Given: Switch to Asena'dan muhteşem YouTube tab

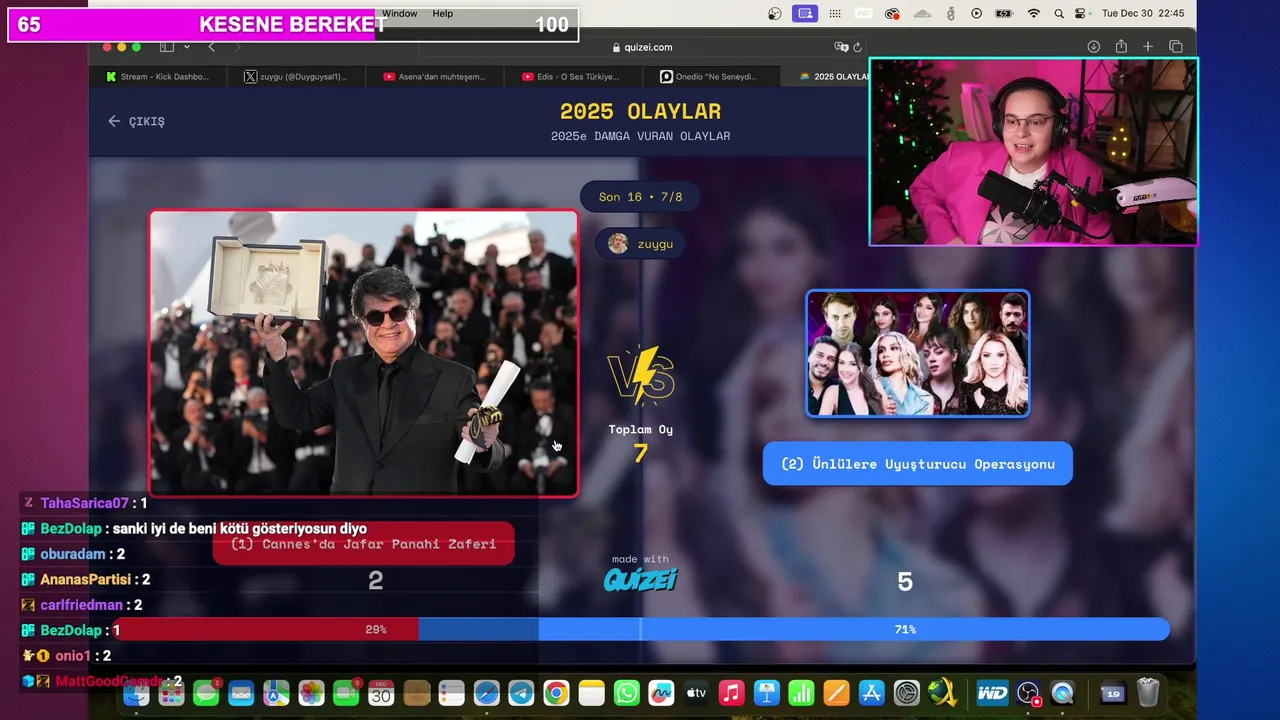Looking at the screenshot, I should (x=435, y=76).
